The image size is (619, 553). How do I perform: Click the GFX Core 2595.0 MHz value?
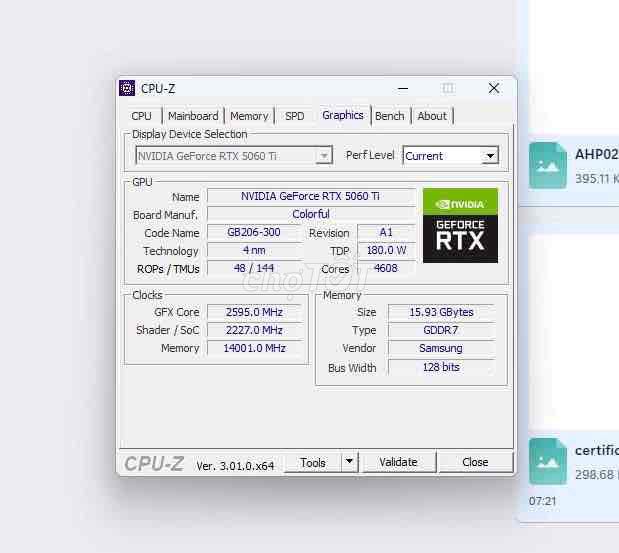tap(255, 312)
